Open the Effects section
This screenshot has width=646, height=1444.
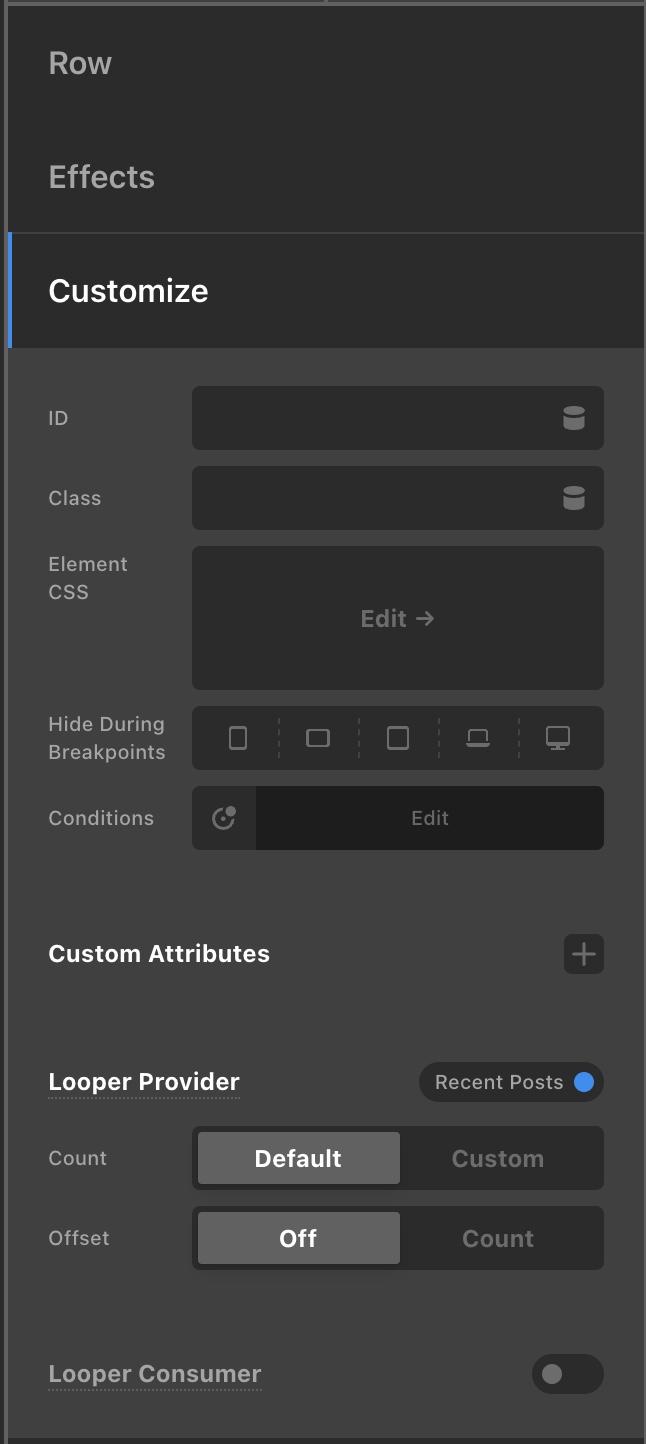[x=101, y=177]
